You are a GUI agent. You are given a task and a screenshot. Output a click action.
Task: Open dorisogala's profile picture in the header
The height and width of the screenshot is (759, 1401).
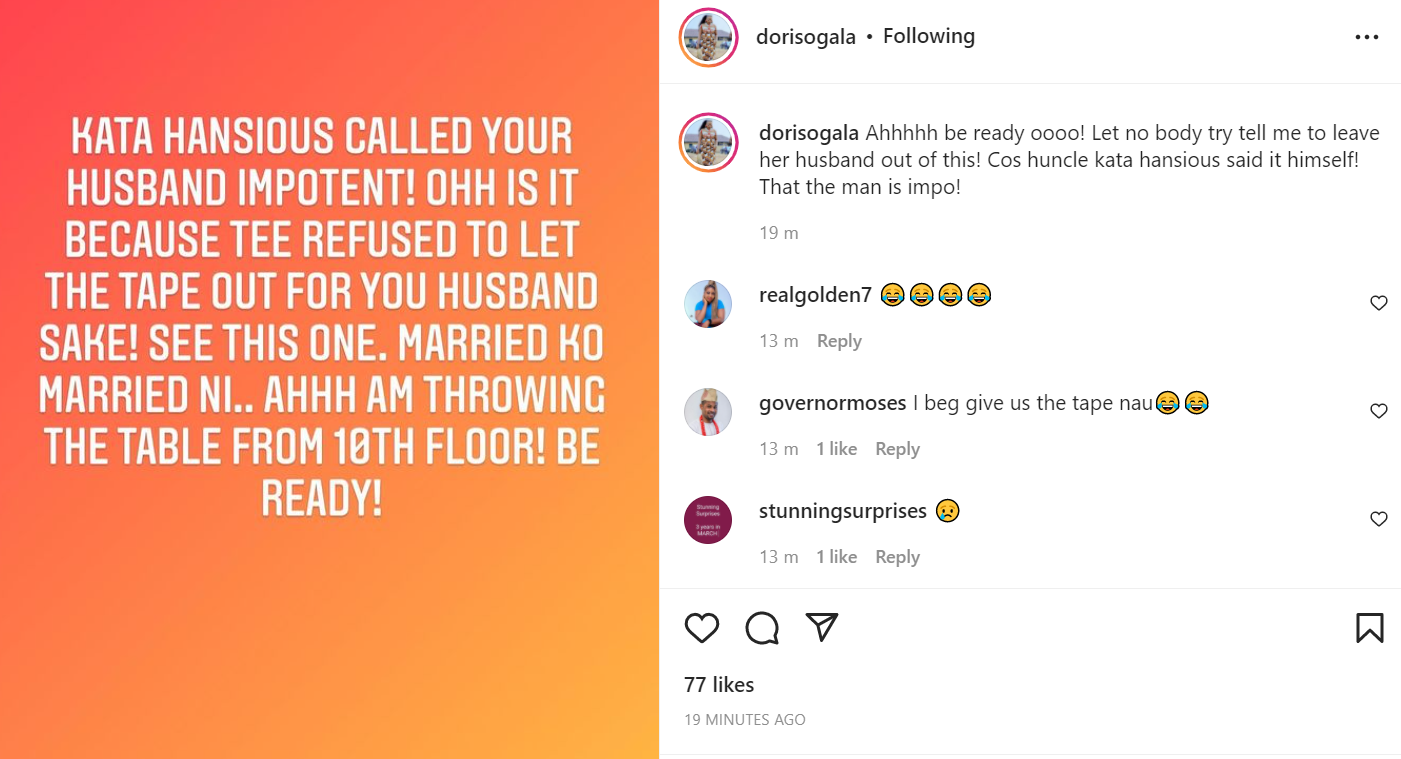(708, 38)
